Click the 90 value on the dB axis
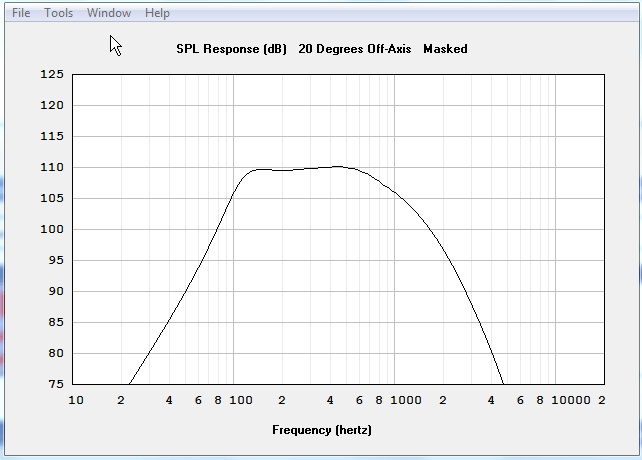 point(56,291)
